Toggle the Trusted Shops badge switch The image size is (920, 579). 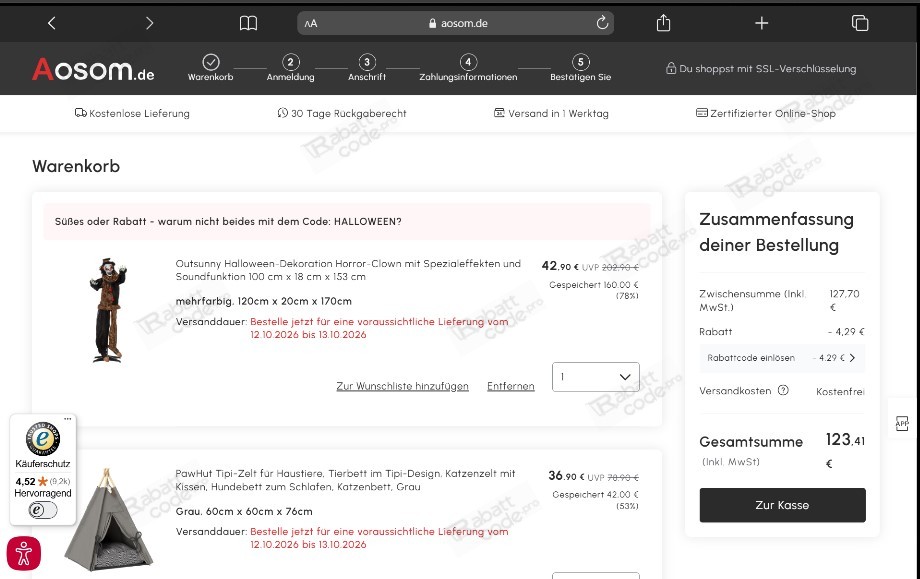point(43,510)
